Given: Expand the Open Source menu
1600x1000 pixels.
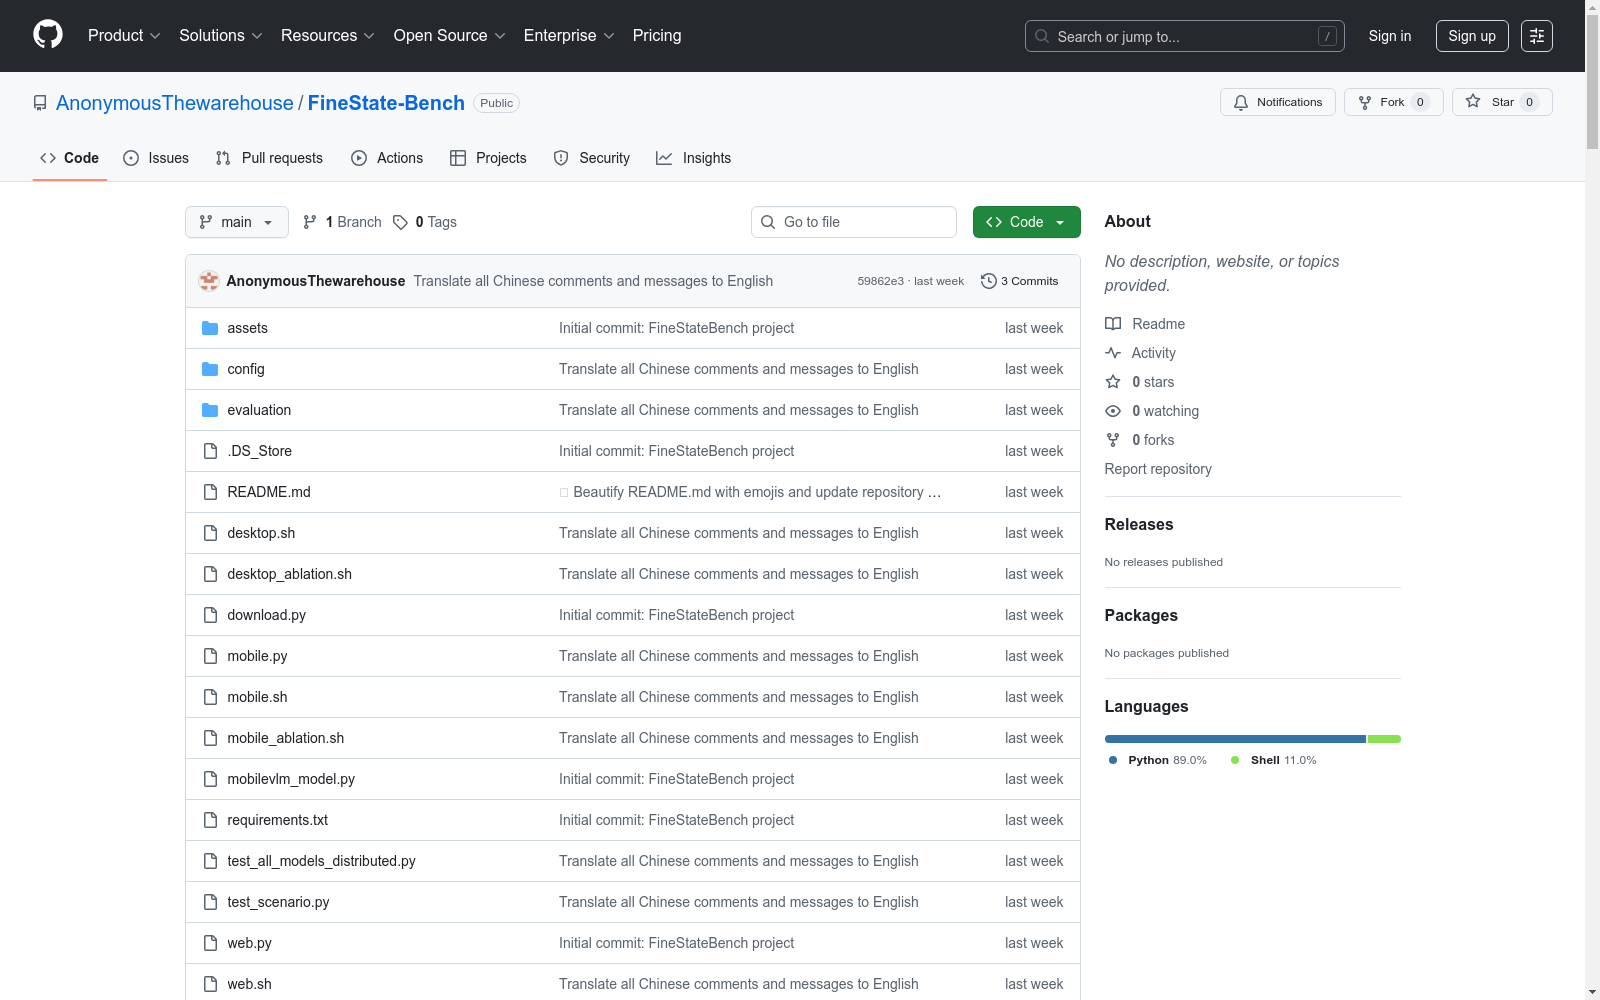Looking at the screenshot, I should (x=450, y=35).
